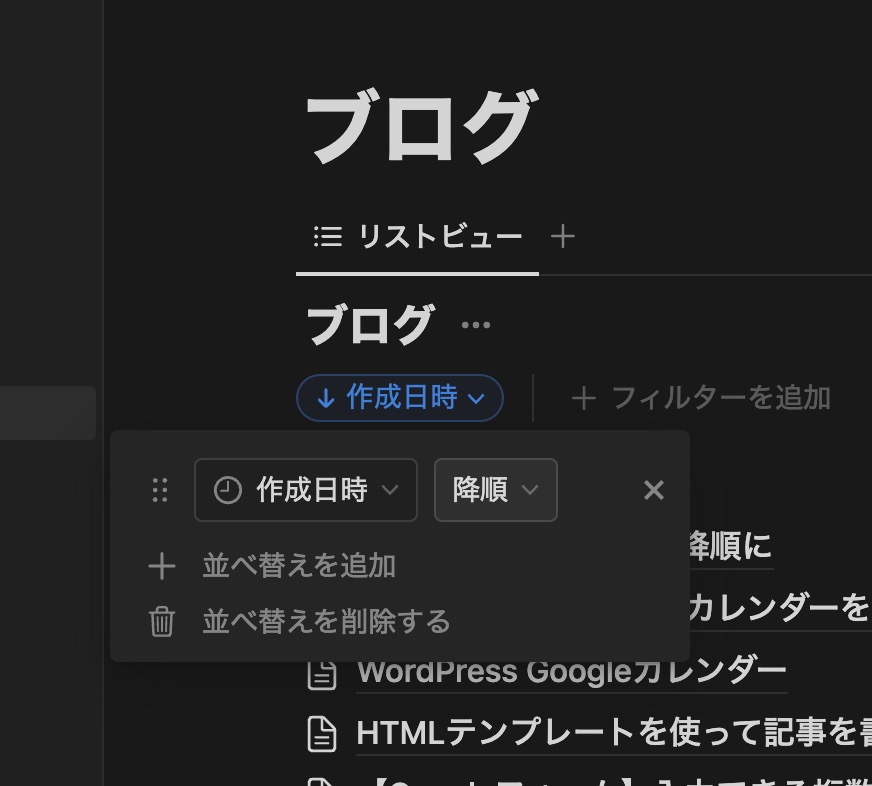Select the highlighted item in left sidebar

click(47, 413)
